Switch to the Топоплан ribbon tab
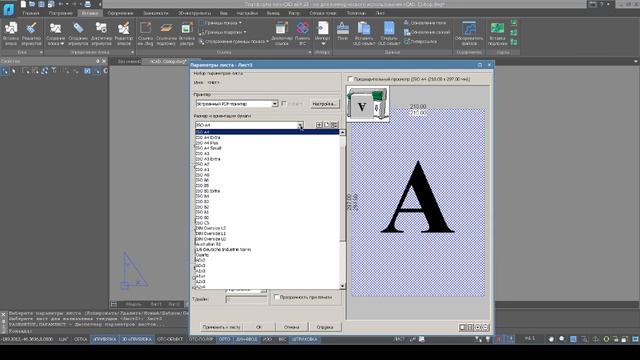The height and width of the screenshot is (360, 640). pos(356,13)
